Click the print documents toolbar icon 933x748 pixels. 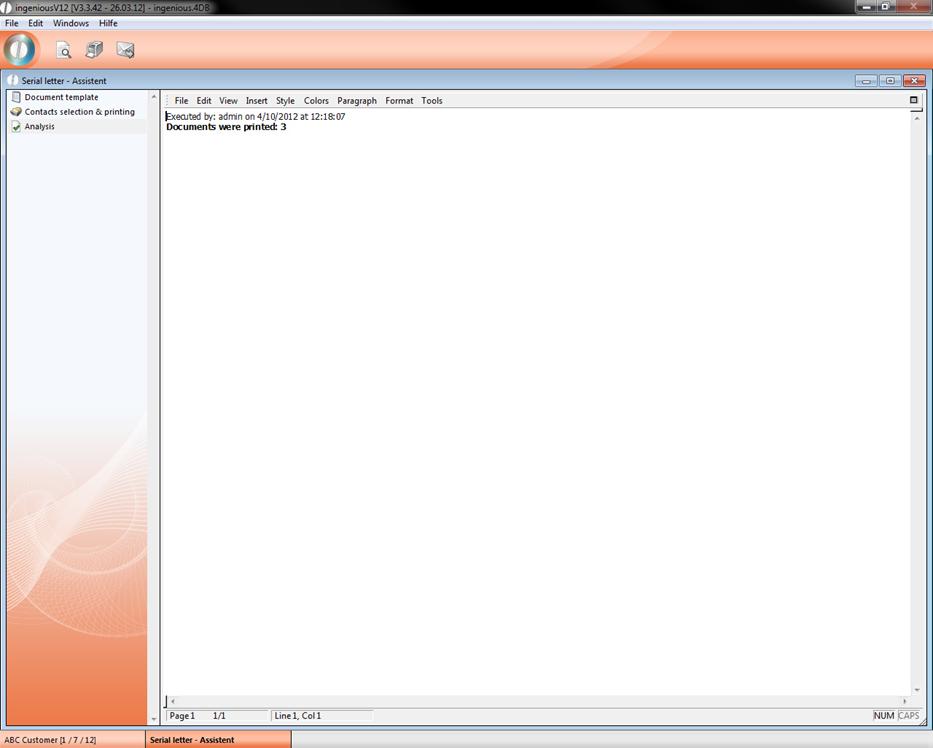(94, 50)
